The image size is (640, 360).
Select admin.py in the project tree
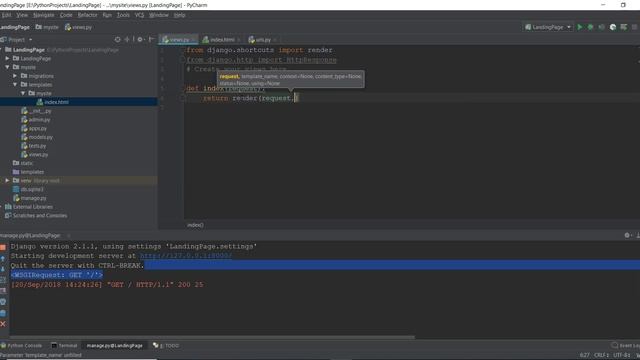click(39, 120)
